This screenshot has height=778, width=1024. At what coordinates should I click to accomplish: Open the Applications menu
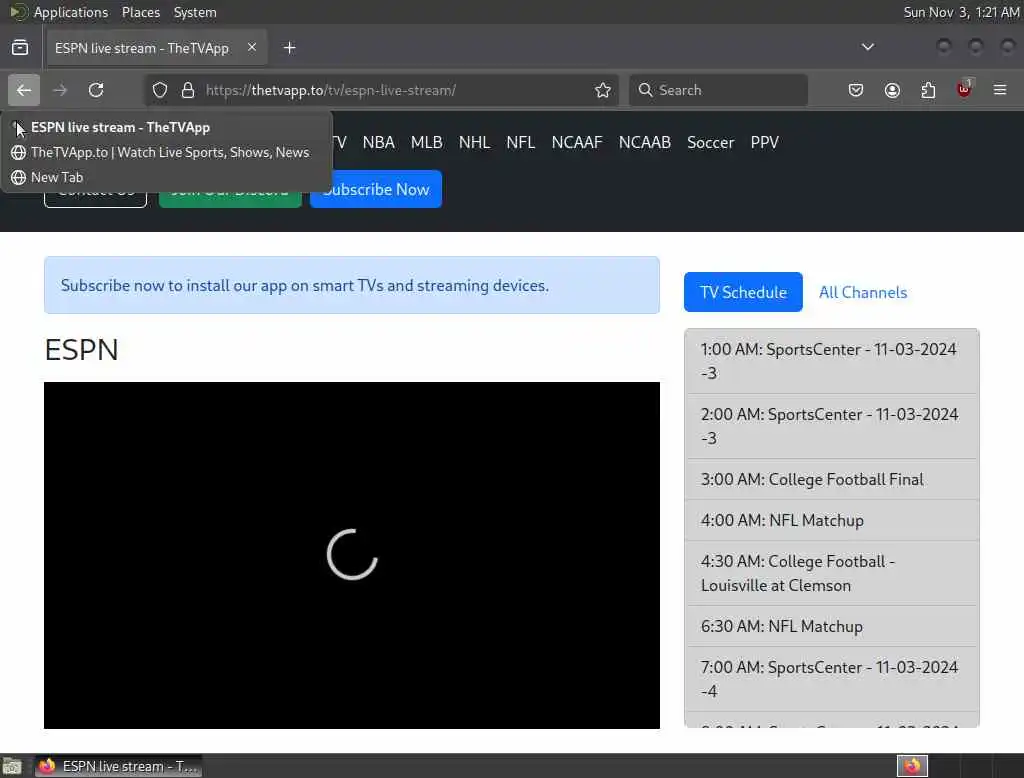pos(71,12)
